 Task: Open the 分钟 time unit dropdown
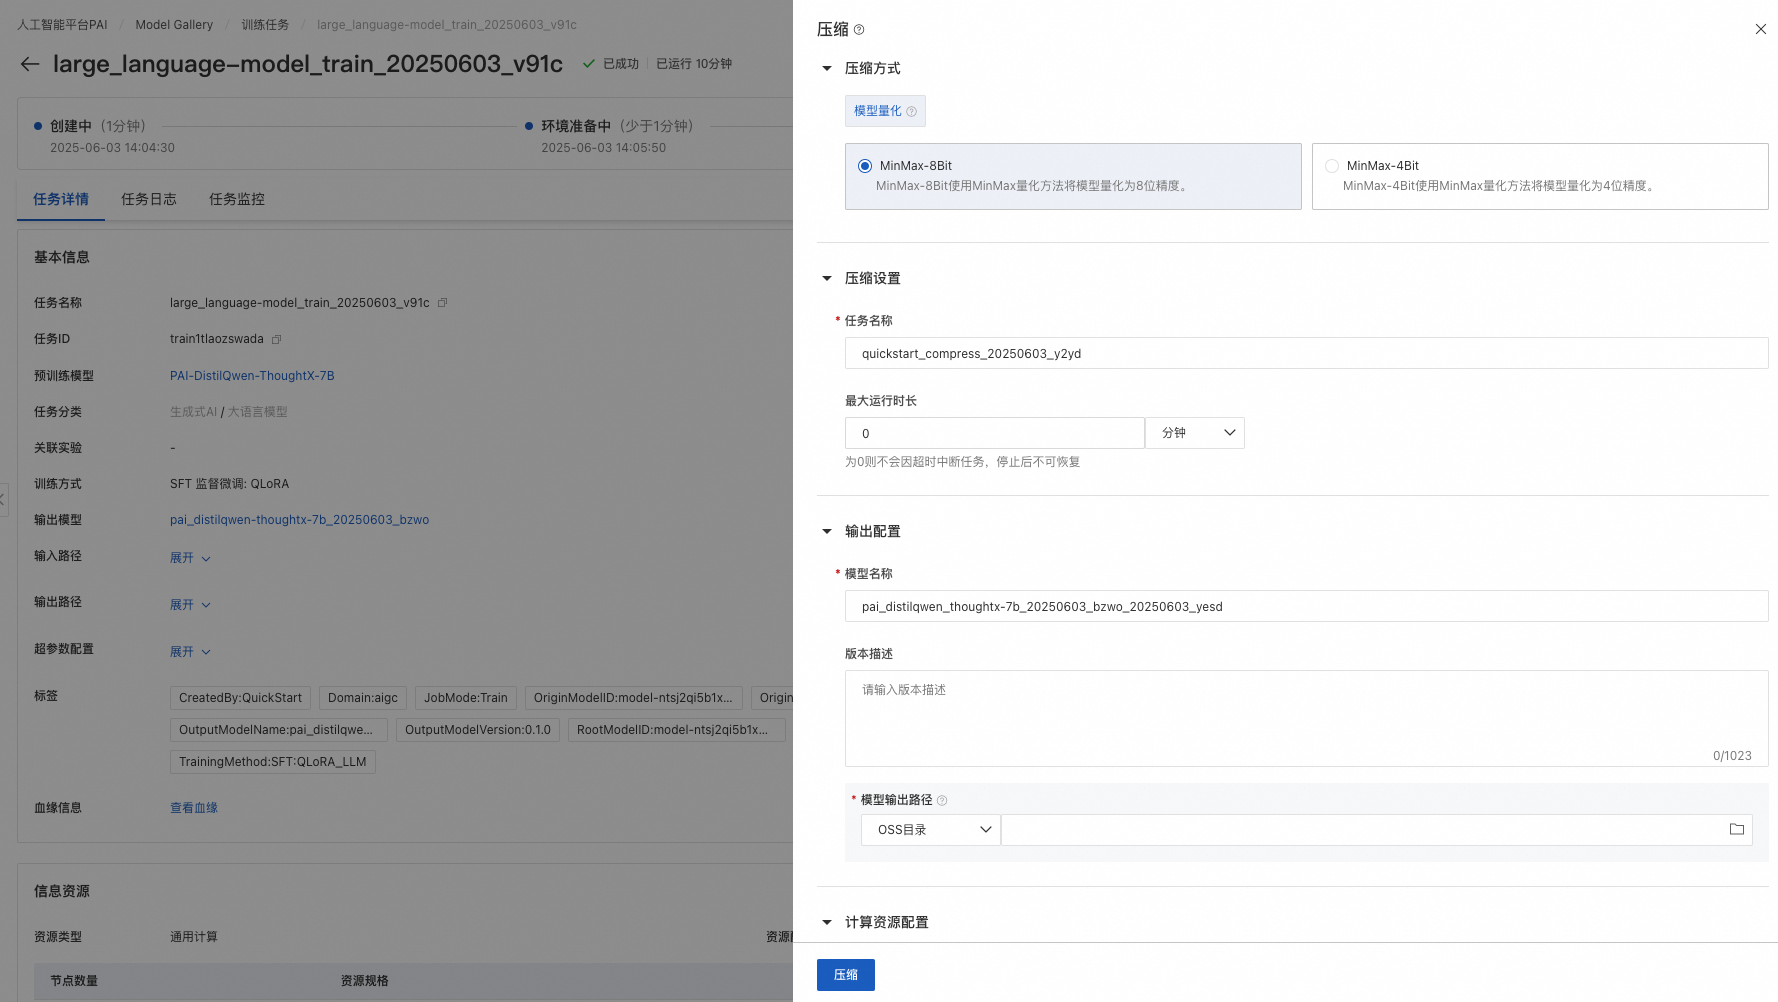coord(1195,433)
